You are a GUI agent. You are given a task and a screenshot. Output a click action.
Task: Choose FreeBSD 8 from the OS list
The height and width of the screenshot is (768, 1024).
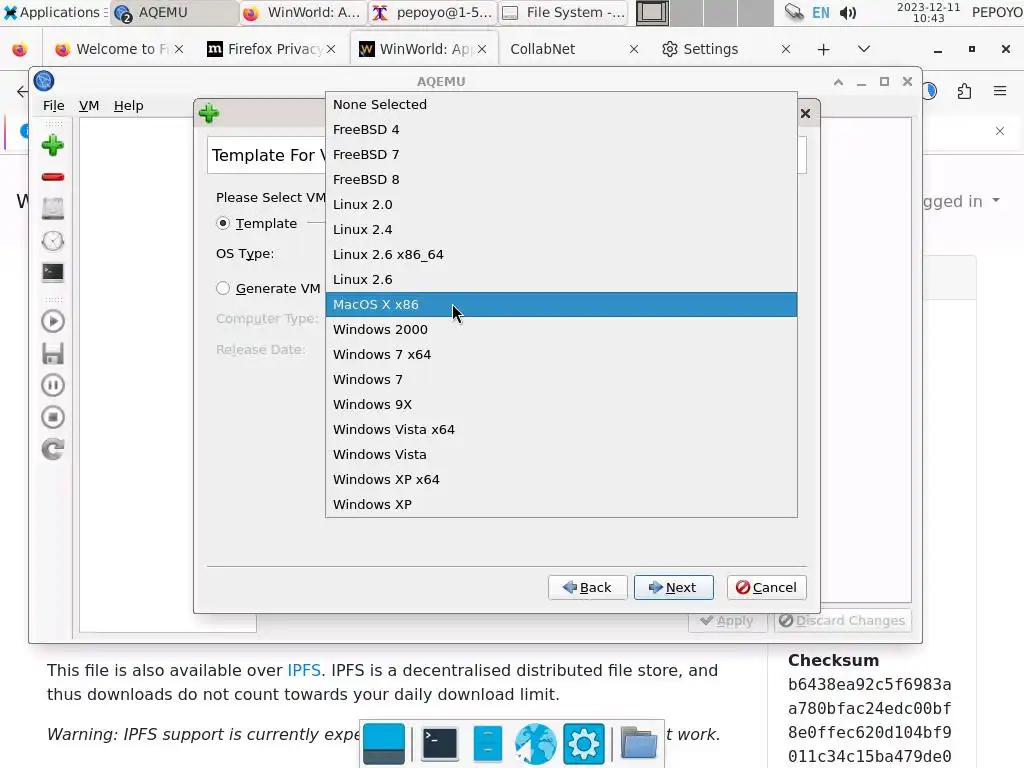click(x=562, y=180)
